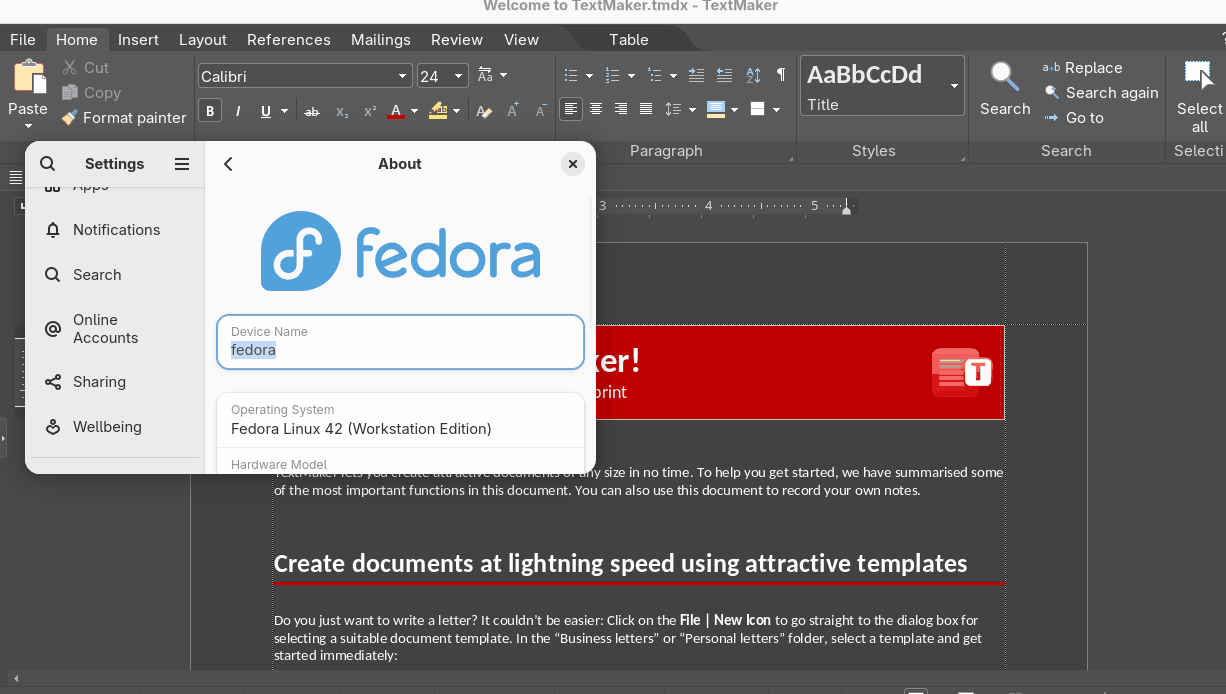Apply the red font color swatch
1226x694 pixels.
tap(396, 111)
